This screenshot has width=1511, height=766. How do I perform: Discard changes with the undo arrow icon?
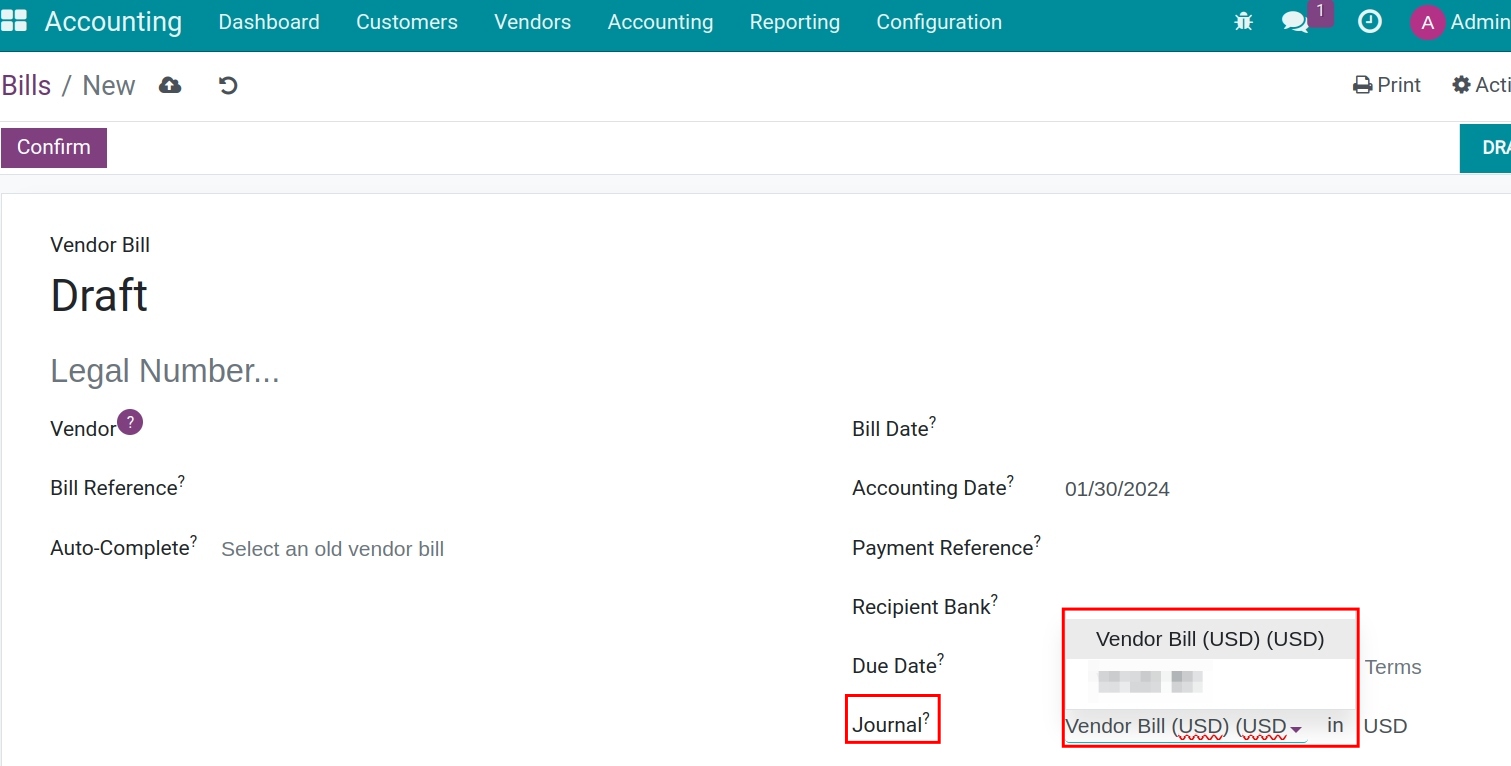[228, 85]
